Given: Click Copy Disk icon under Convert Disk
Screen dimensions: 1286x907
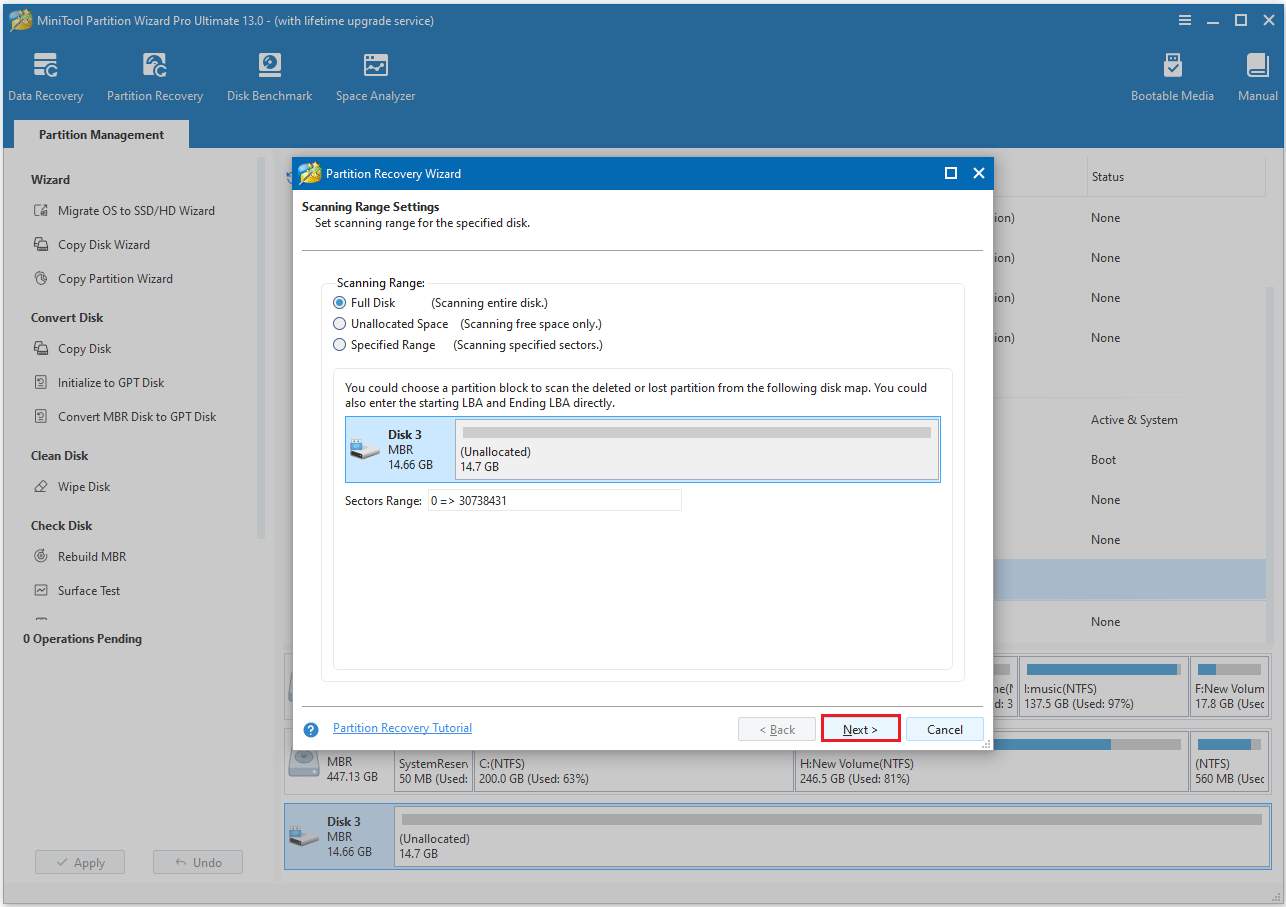Looking at the screenshot, I should (41, 349).
